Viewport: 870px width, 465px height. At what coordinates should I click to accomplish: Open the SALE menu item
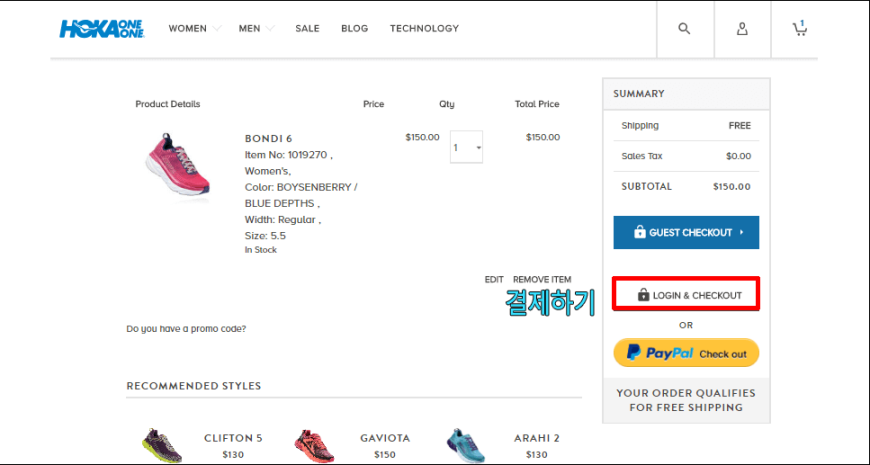pos(307,28)
